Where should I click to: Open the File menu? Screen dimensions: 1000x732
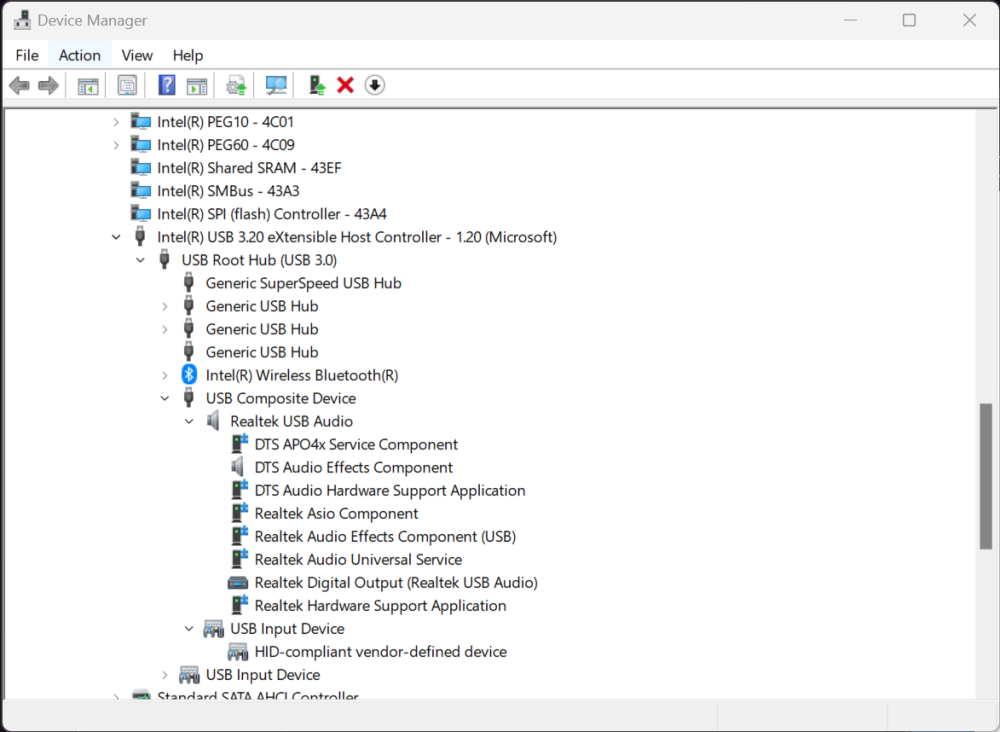[x=27, y=55]
